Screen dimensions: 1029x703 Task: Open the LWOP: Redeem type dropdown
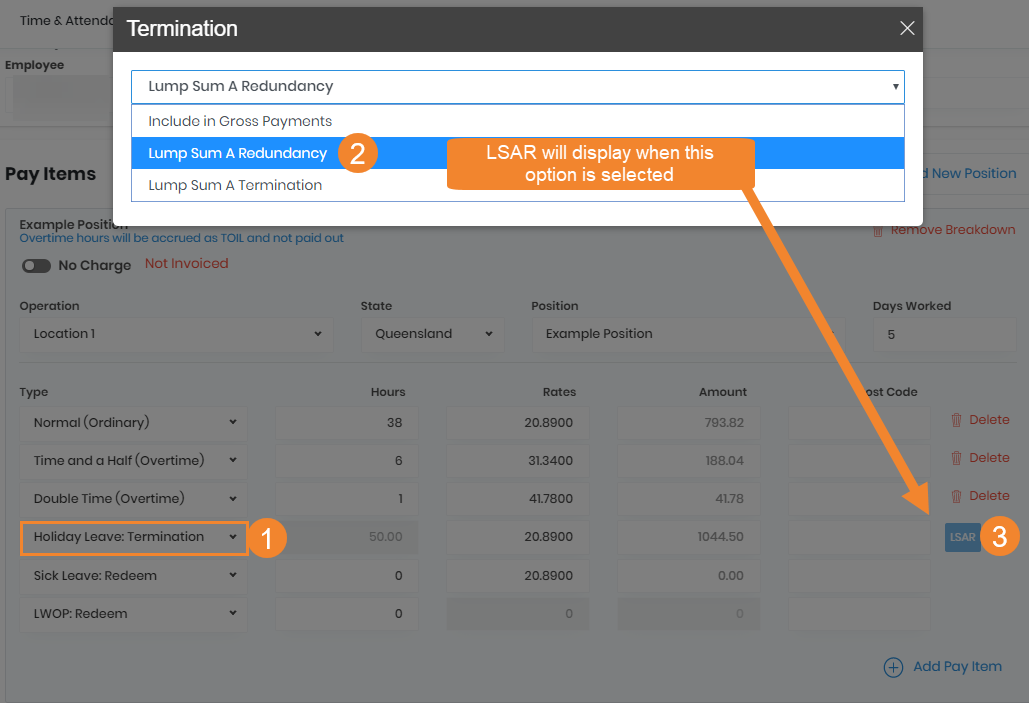[x=134, y=614]
